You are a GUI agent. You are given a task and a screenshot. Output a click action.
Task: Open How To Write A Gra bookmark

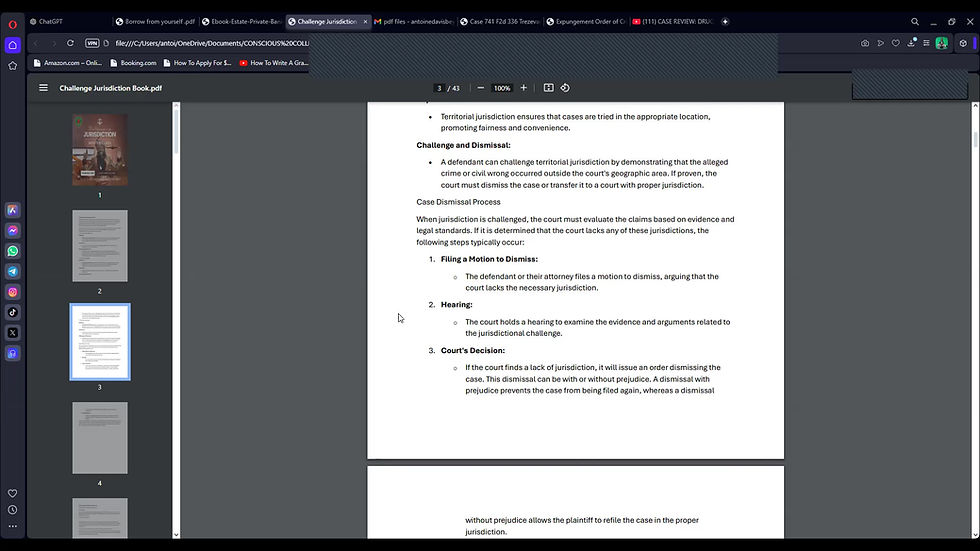[274, 62]
